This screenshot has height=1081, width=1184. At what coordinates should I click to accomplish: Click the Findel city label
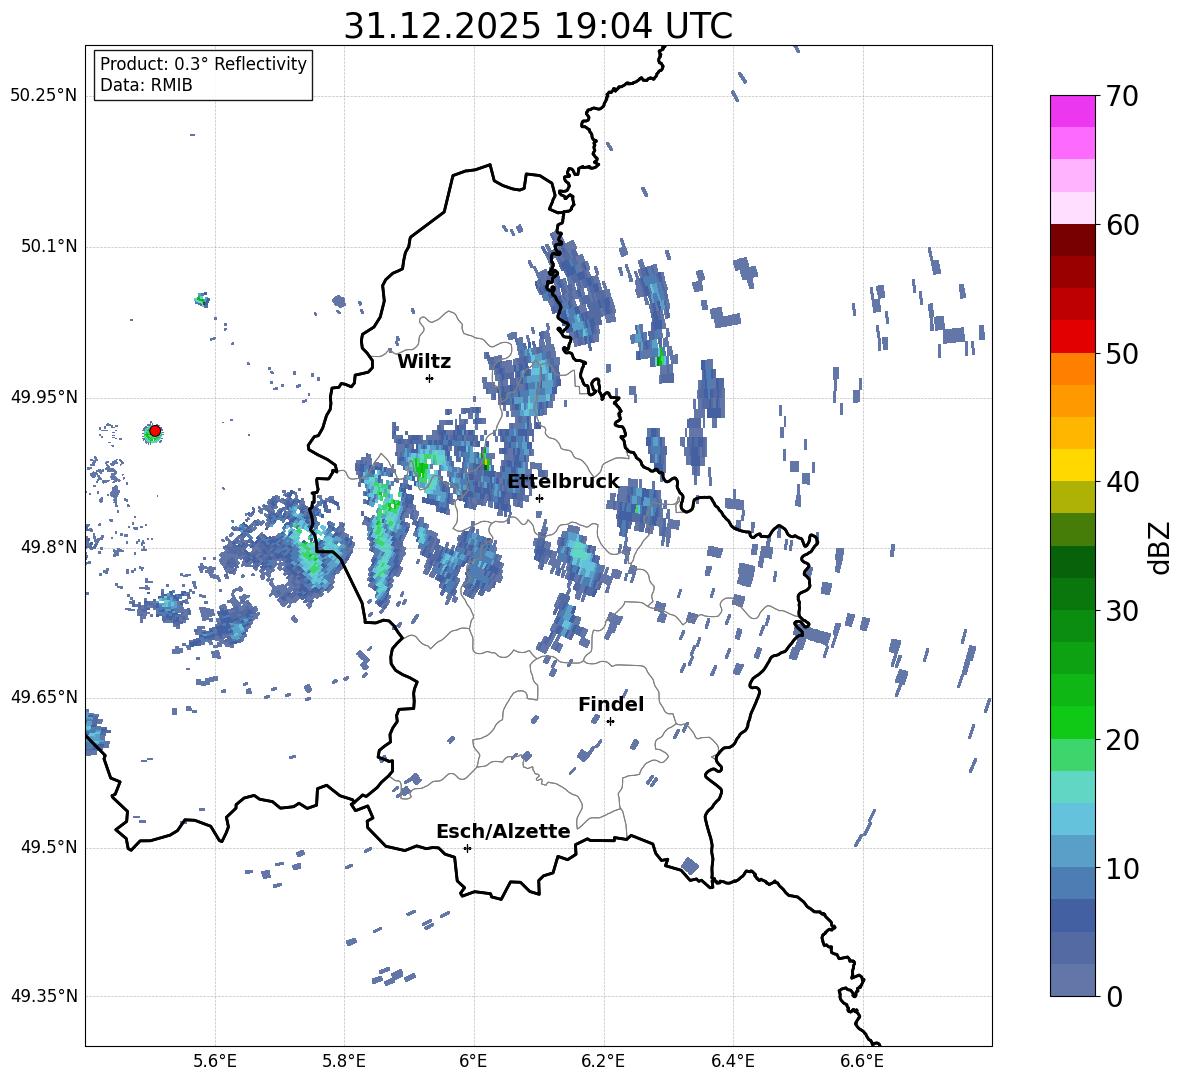pyautogui.click(x=611, y=704)
